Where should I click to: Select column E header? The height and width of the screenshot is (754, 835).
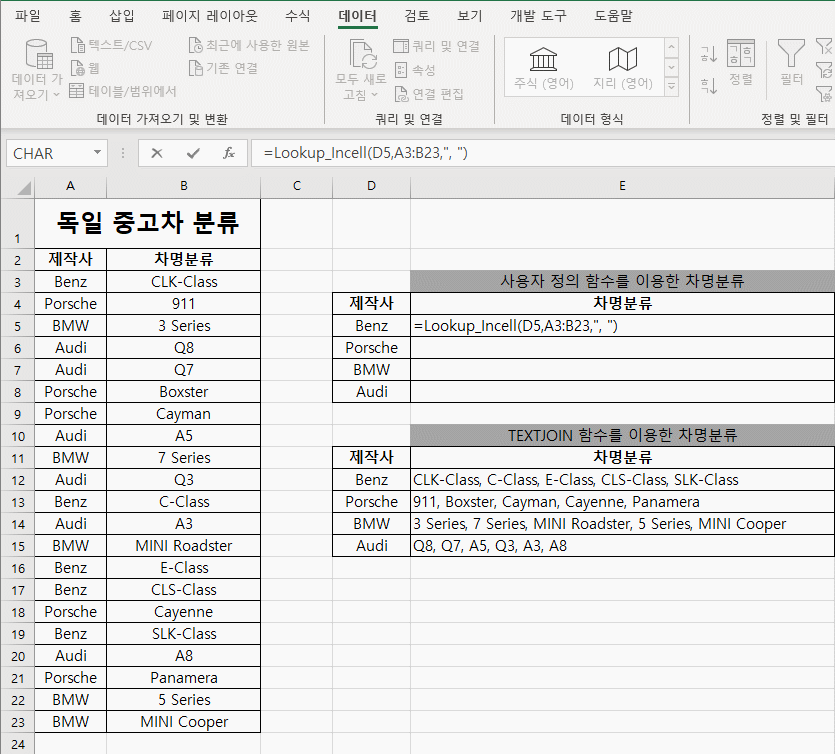click(x=623, y=186)
